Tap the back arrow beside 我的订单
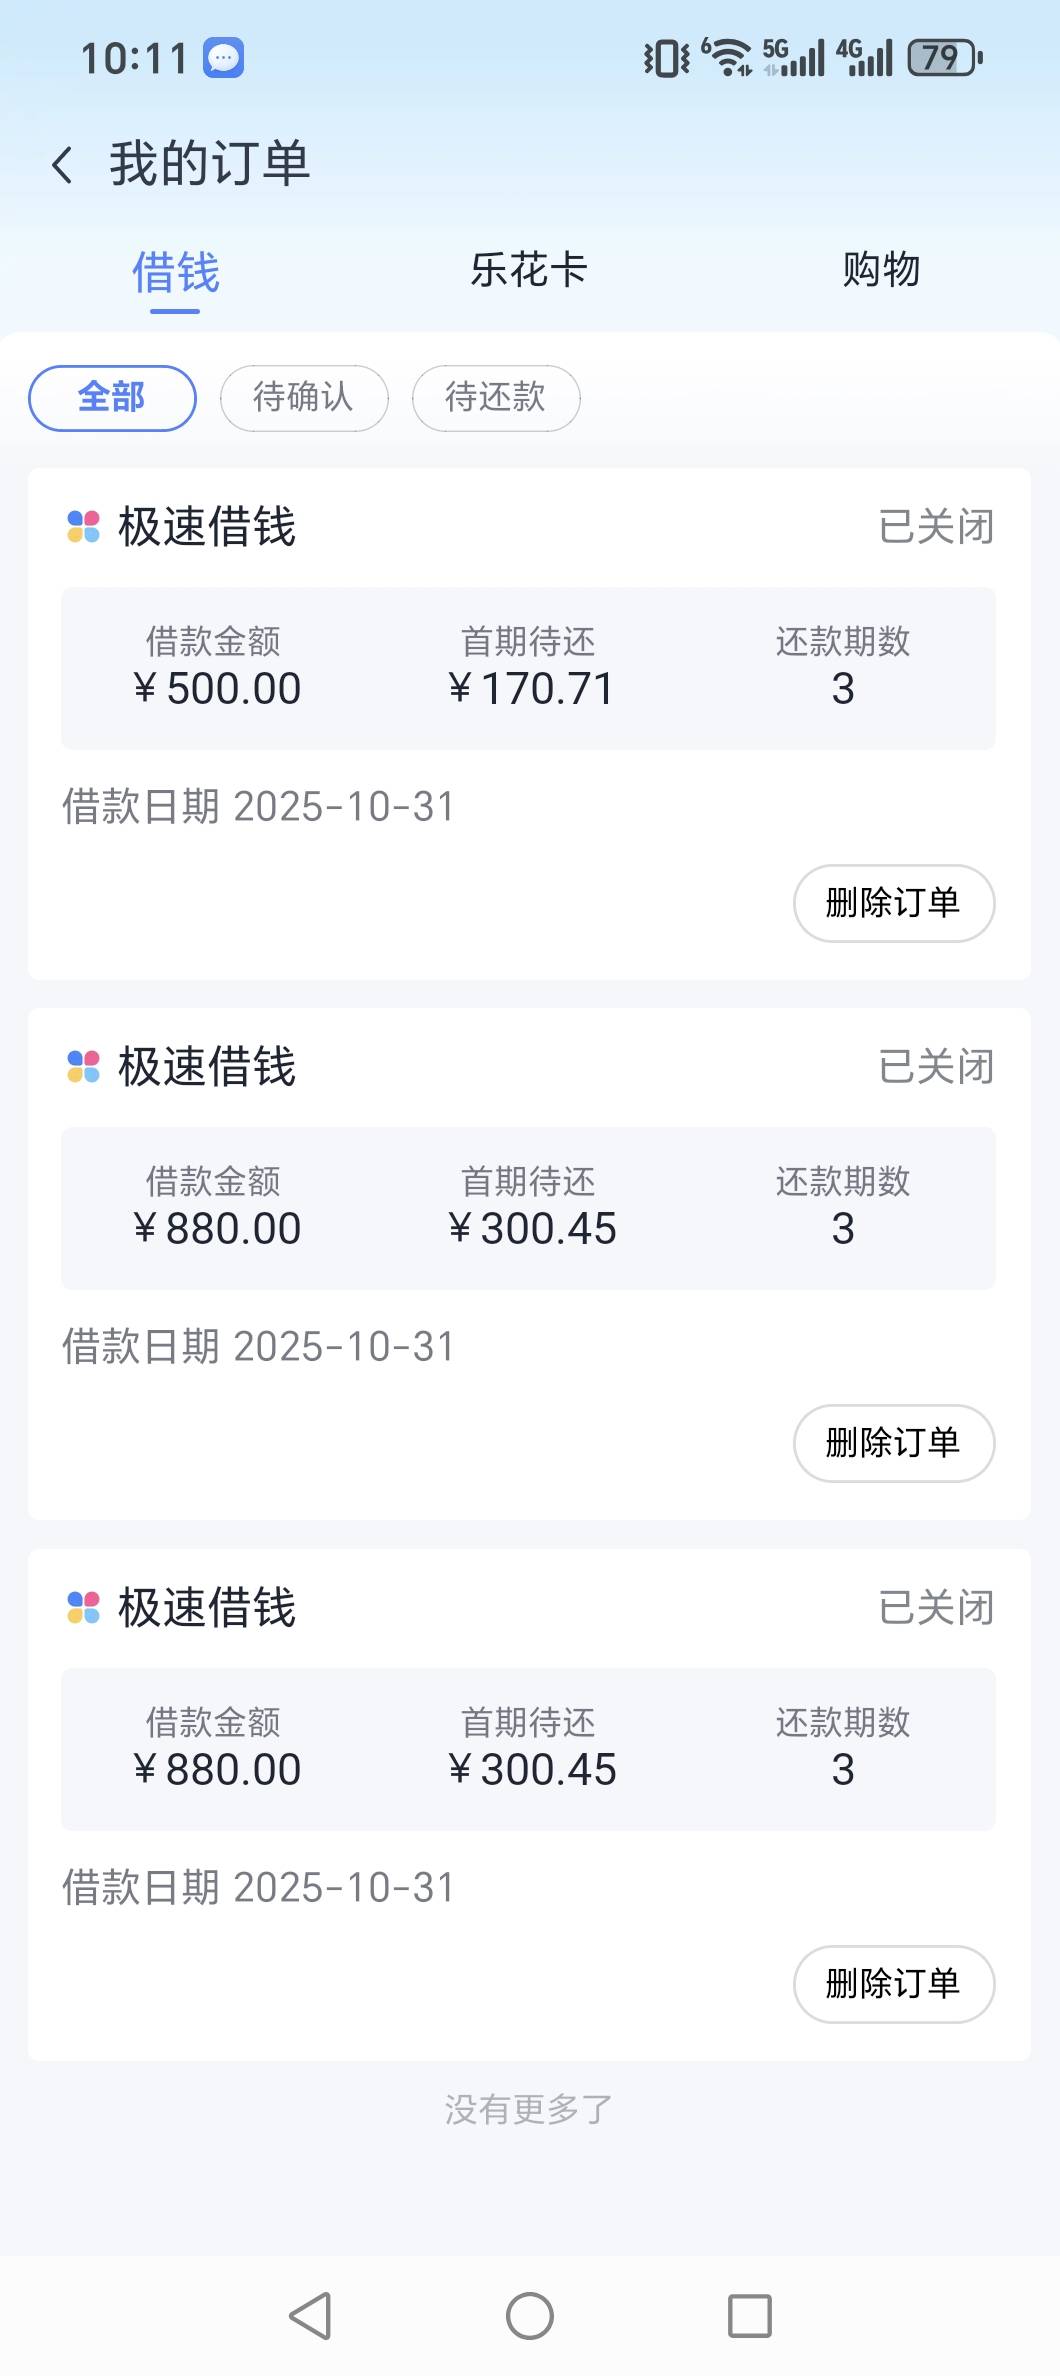Viewport: 1060px width, 2376px height. (62, 165)
